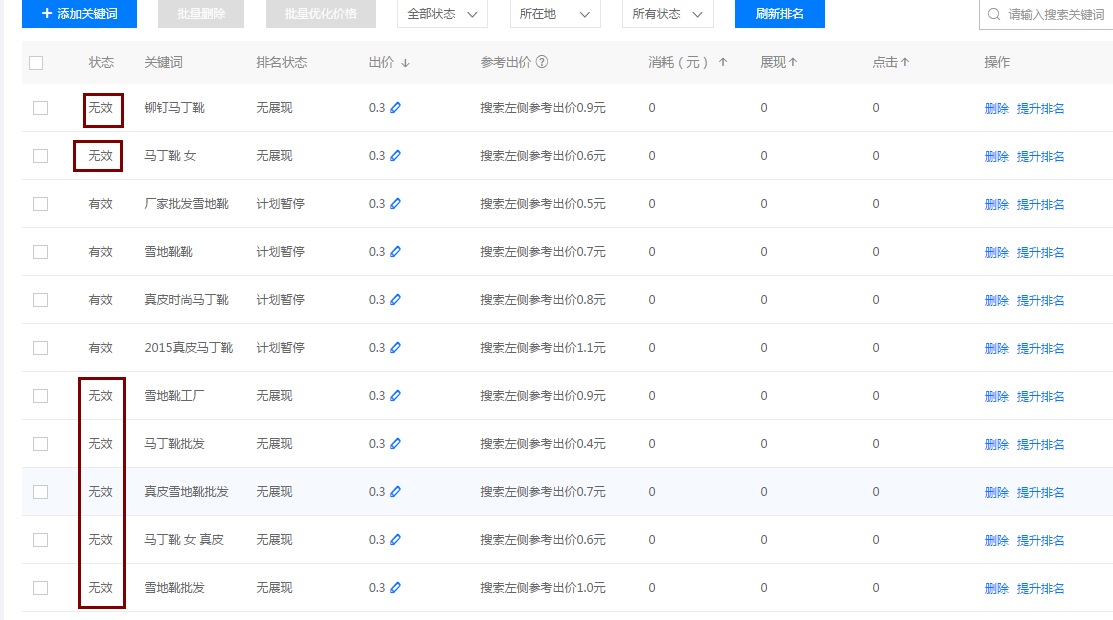Click the magnifier icon in search box
This screenshot has width=1113, height=620.
click(x=994, y=15)
